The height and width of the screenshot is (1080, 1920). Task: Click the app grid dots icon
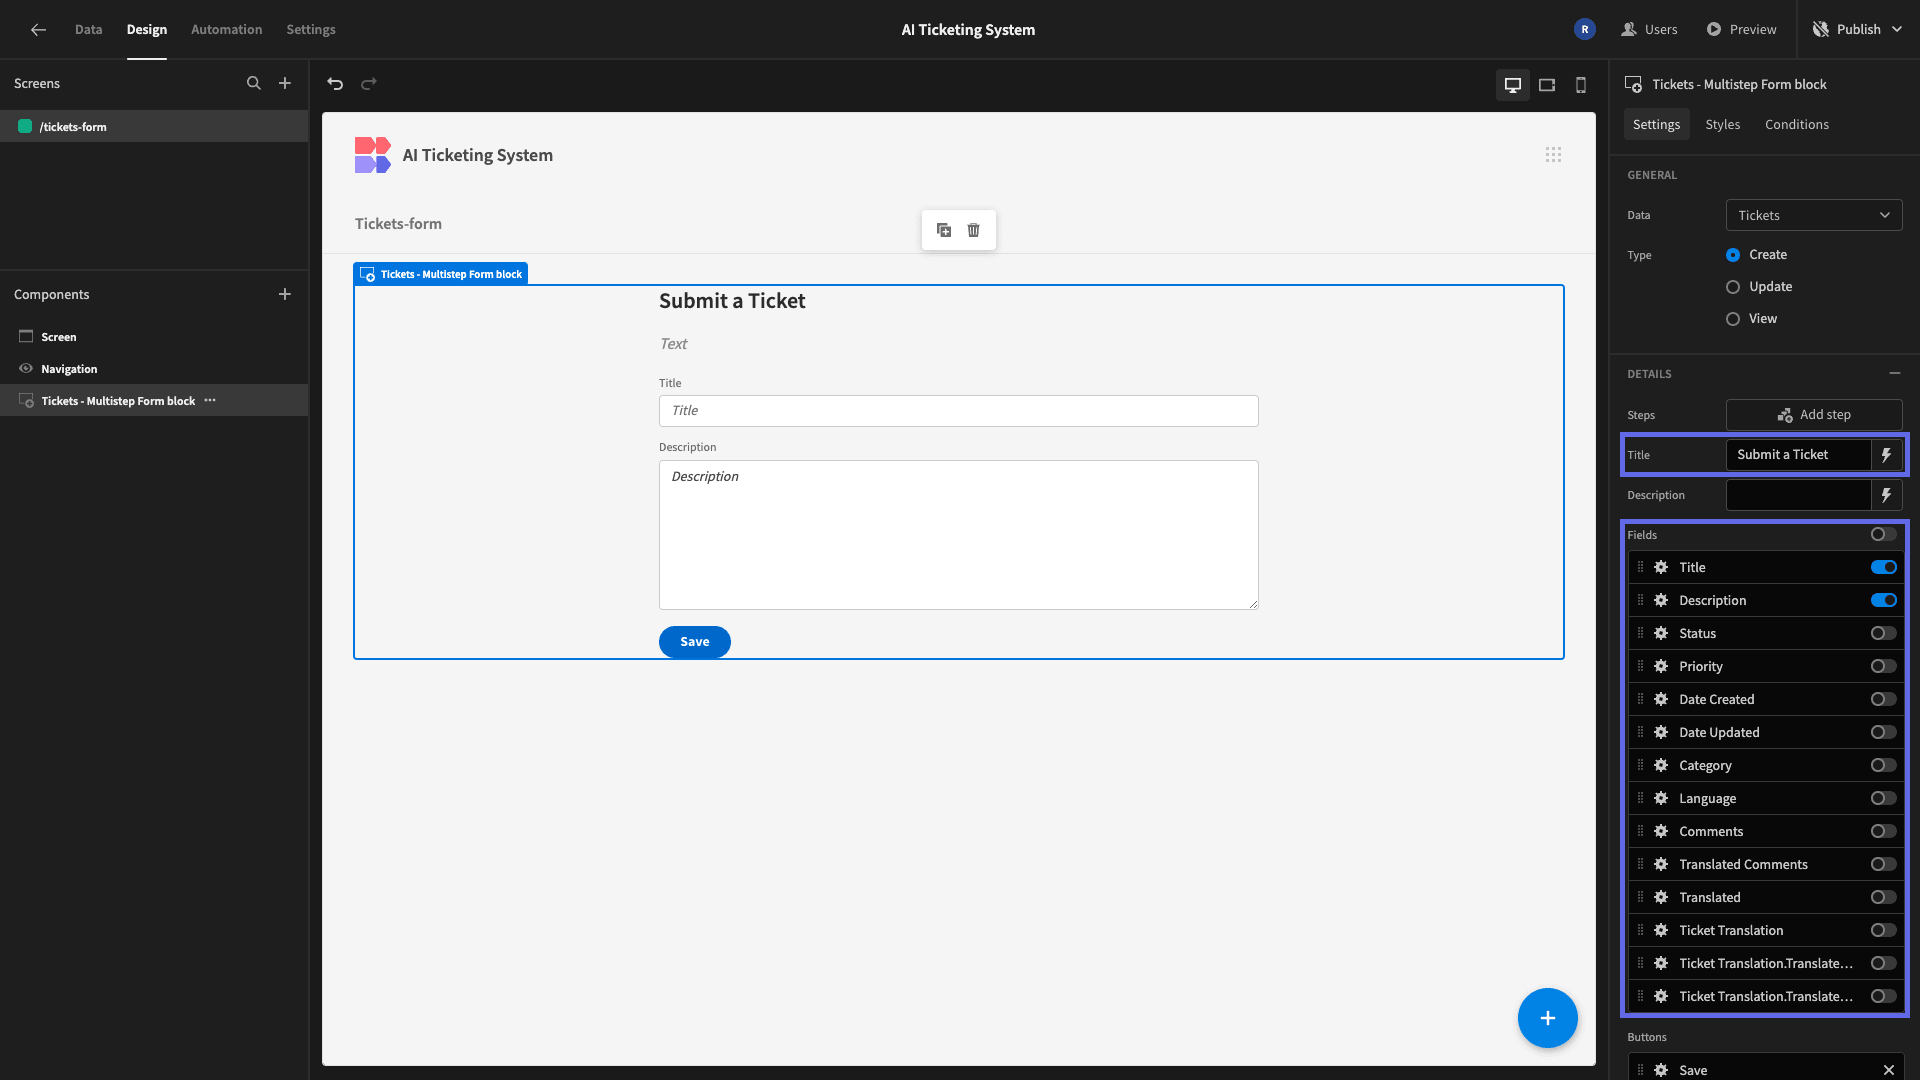click(1553, 155)
